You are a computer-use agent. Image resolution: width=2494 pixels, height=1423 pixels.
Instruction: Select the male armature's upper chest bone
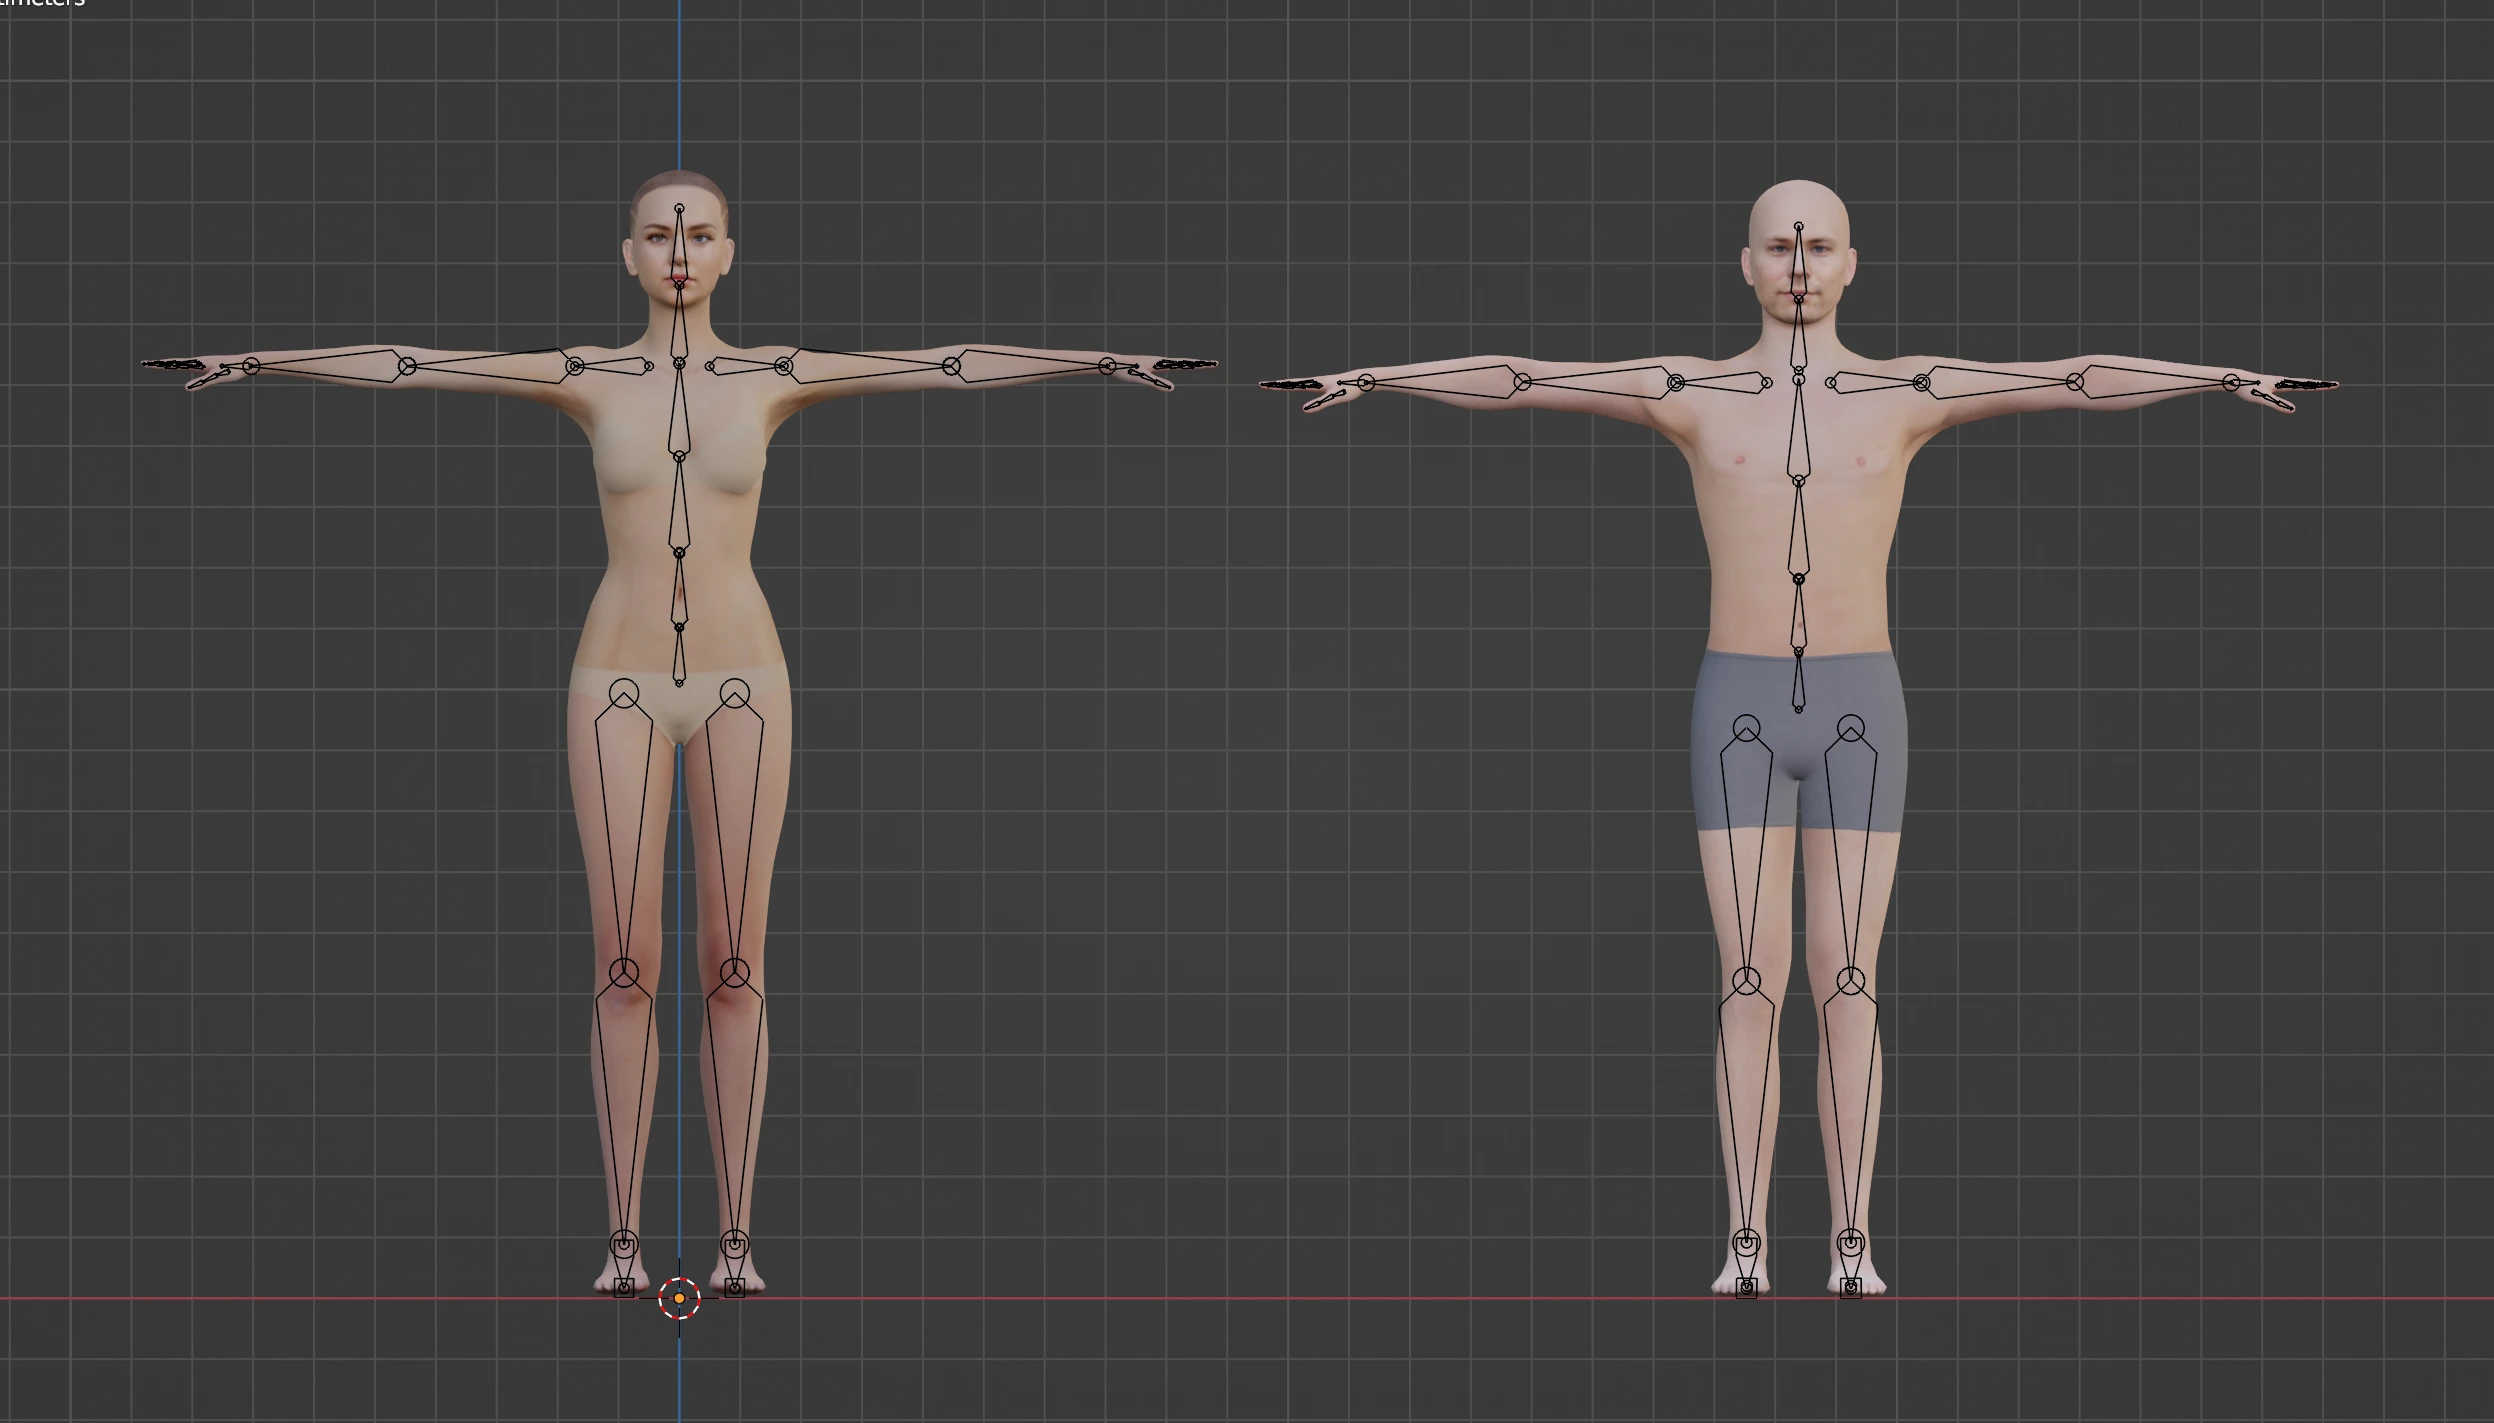click(1798, 428)
